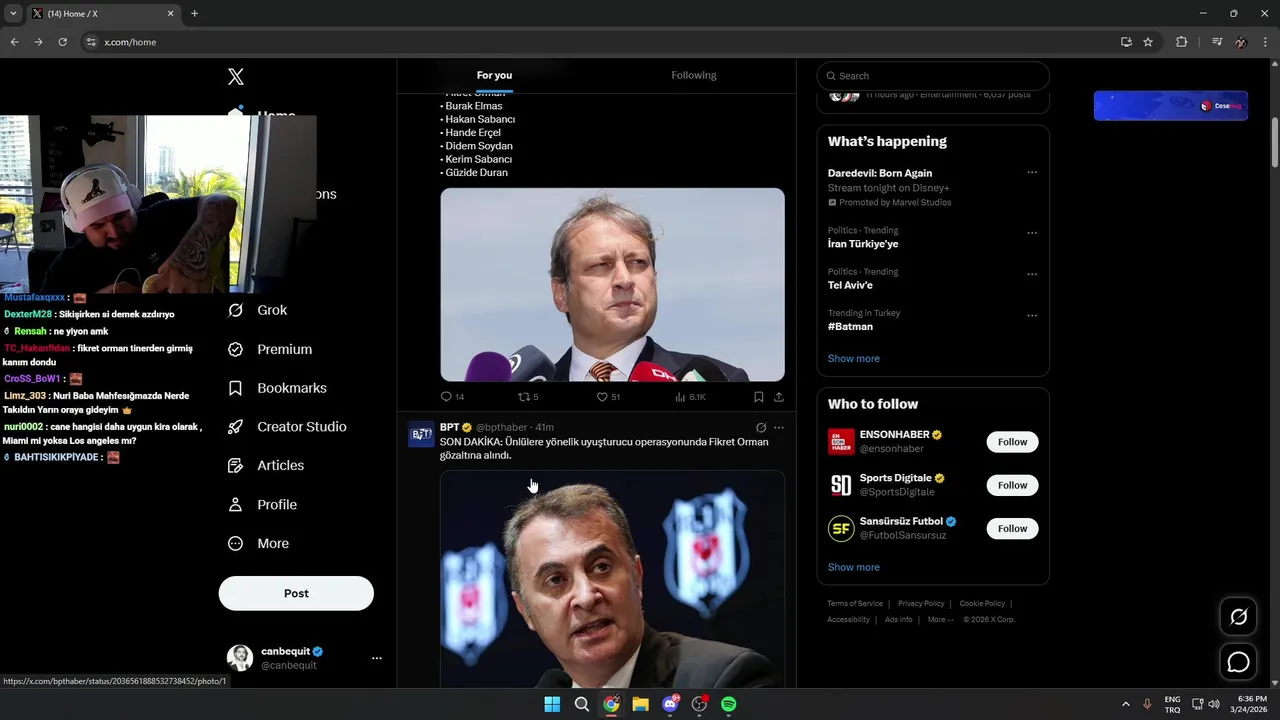The image size is (1280, 720).
Task: Open Spotify from the taskbar
Action: [x=729, y=704]
